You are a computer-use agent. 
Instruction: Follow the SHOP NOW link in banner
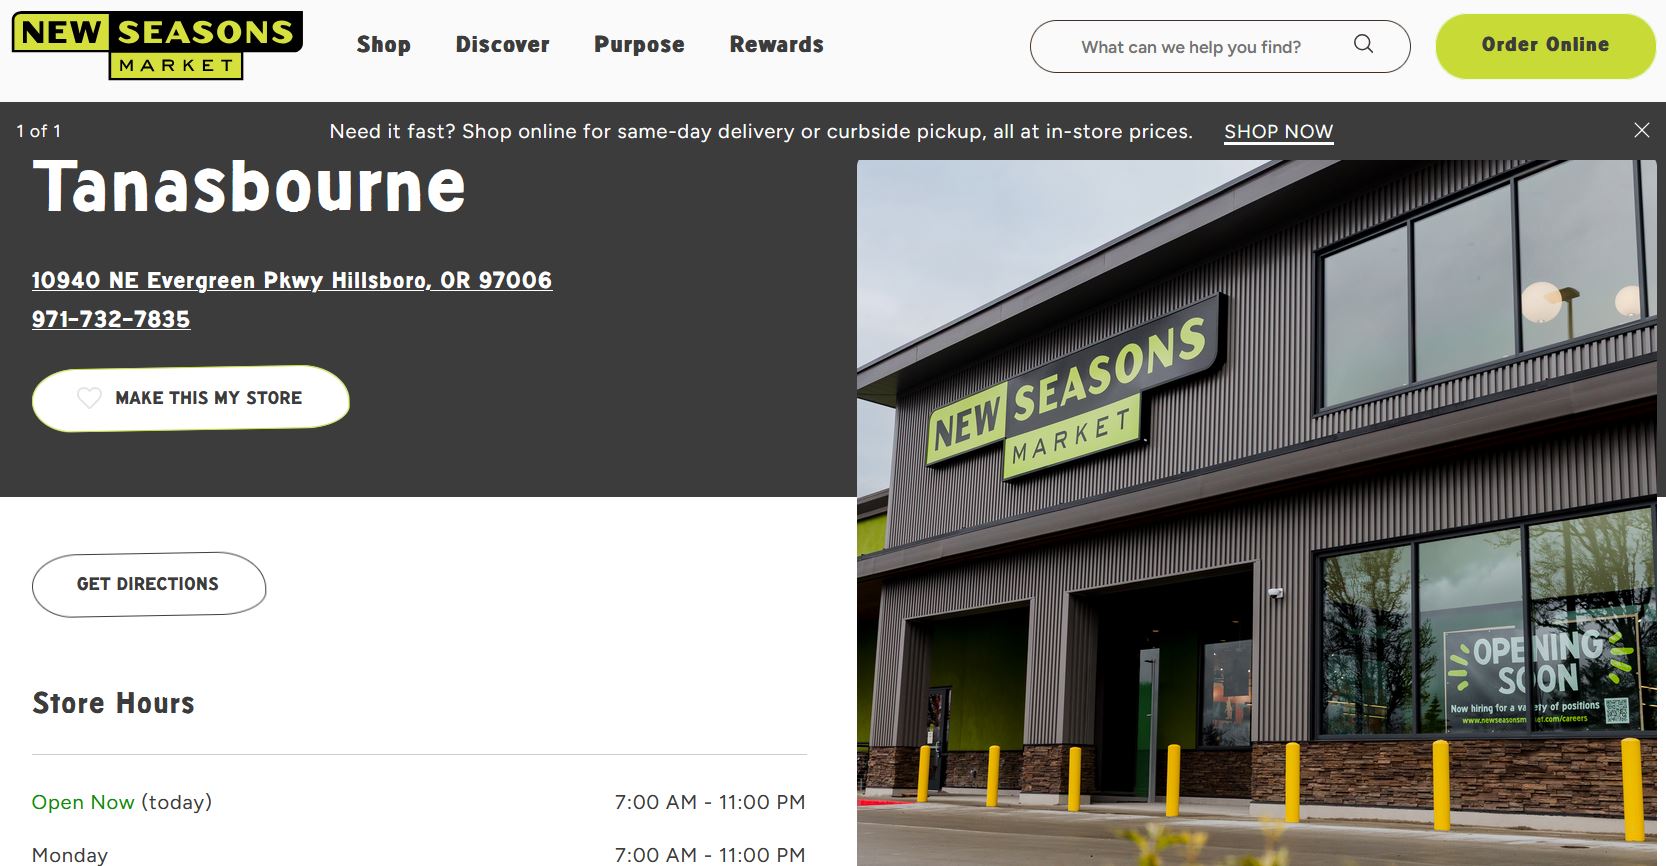tap(1278, 132)
